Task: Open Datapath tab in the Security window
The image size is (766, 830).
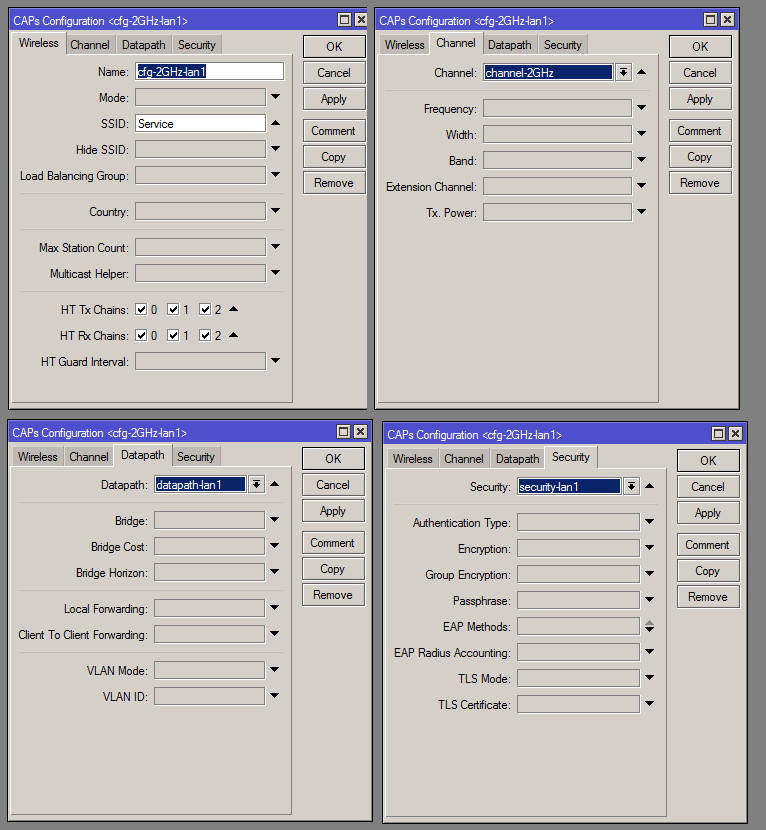Action: [x=517, y=458]
